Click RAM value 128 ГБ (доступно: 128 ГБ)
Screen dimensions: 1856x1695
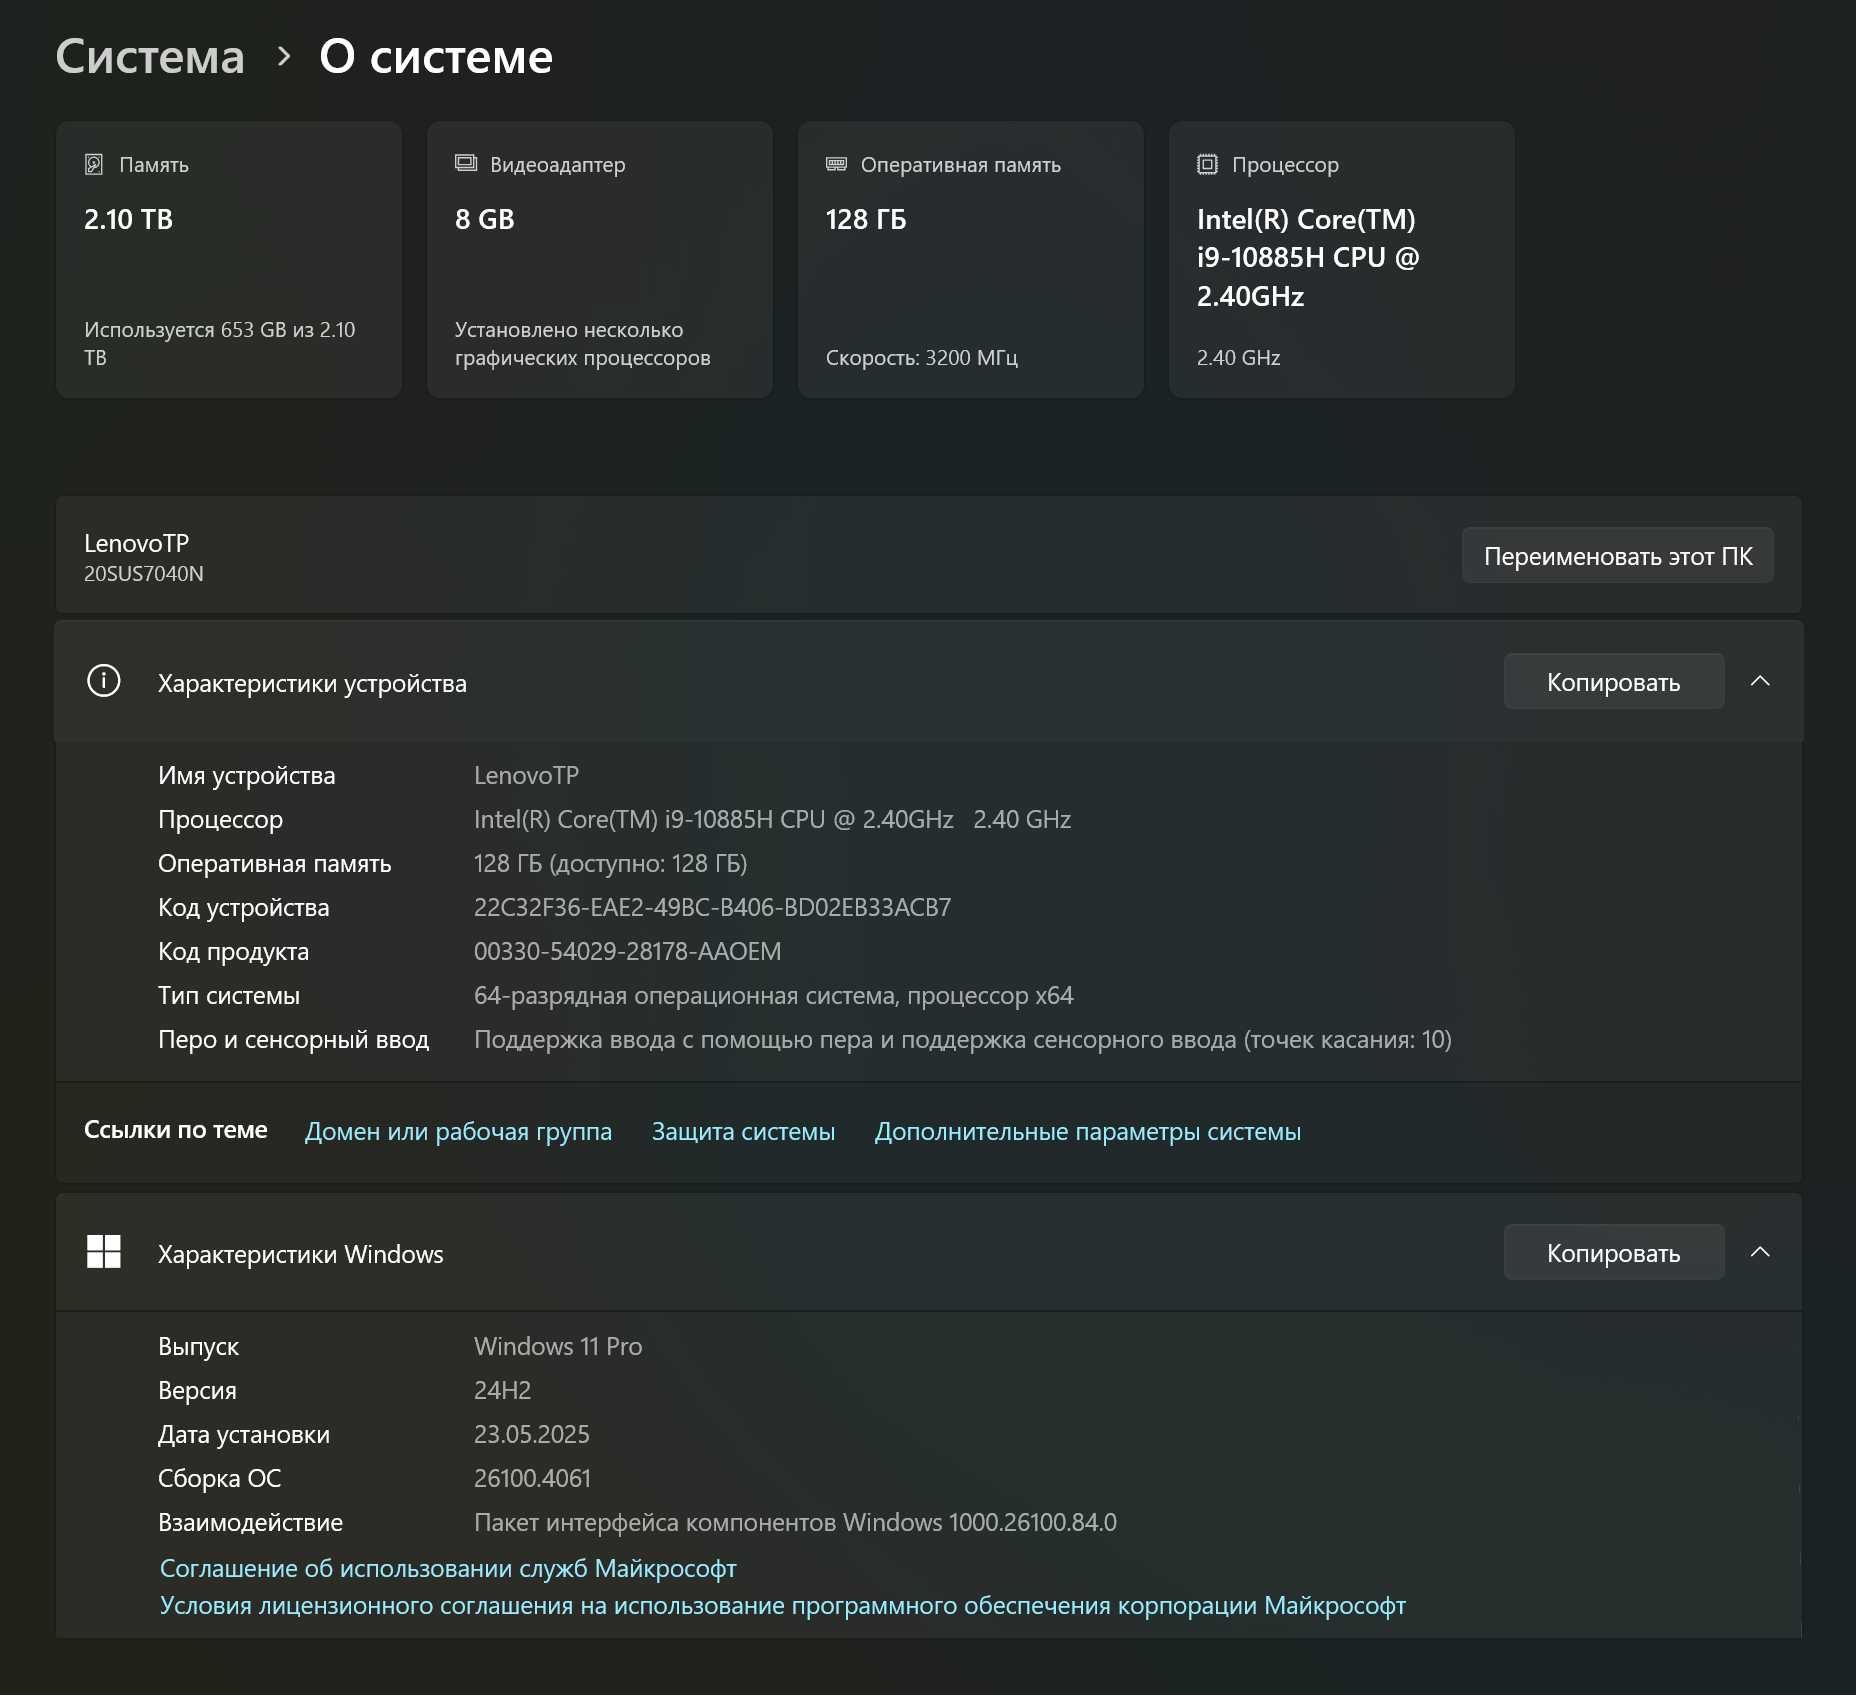tap(610, 863)
